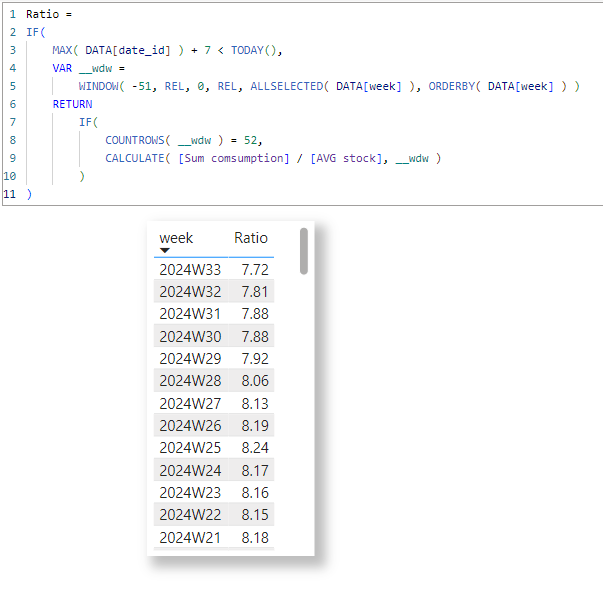Click the ratio value 8.13
The width and height of the screenshot is (603, 592).
(x=255, y=404)
